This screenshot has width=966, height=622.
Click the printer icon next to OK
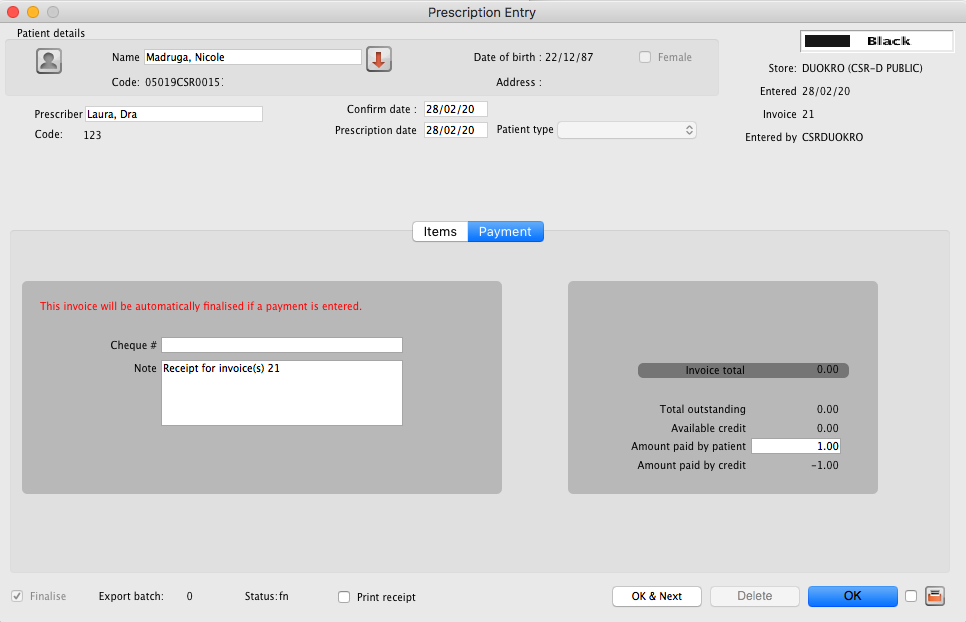[x=934, y=596]
